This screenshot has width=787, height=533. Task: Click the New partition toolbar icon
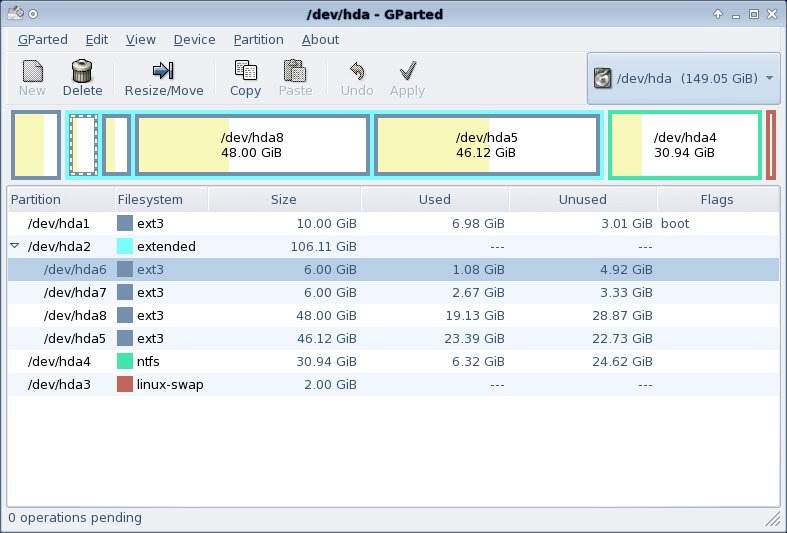[33, 71]
